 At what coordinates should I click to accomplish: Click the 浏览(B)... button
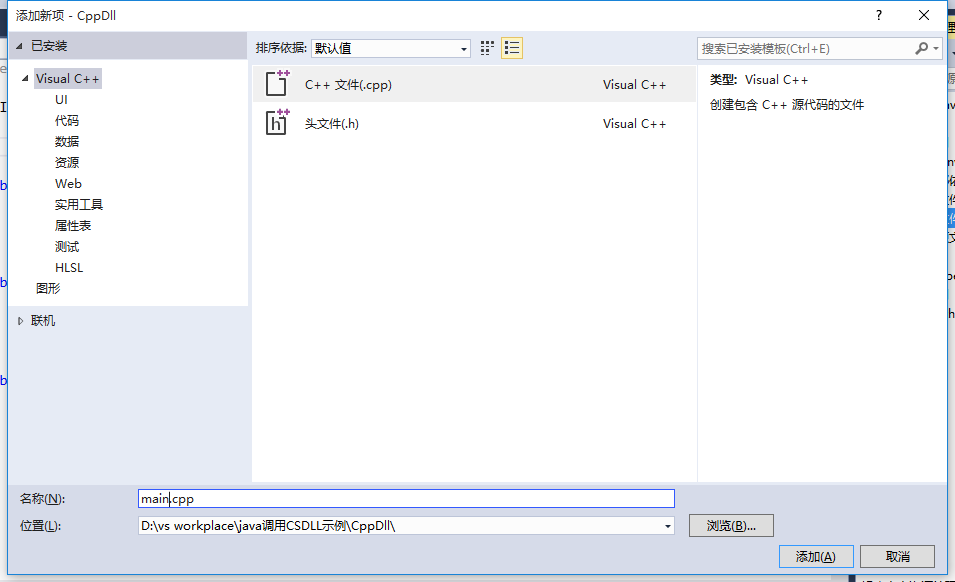(x=731, y=525)
